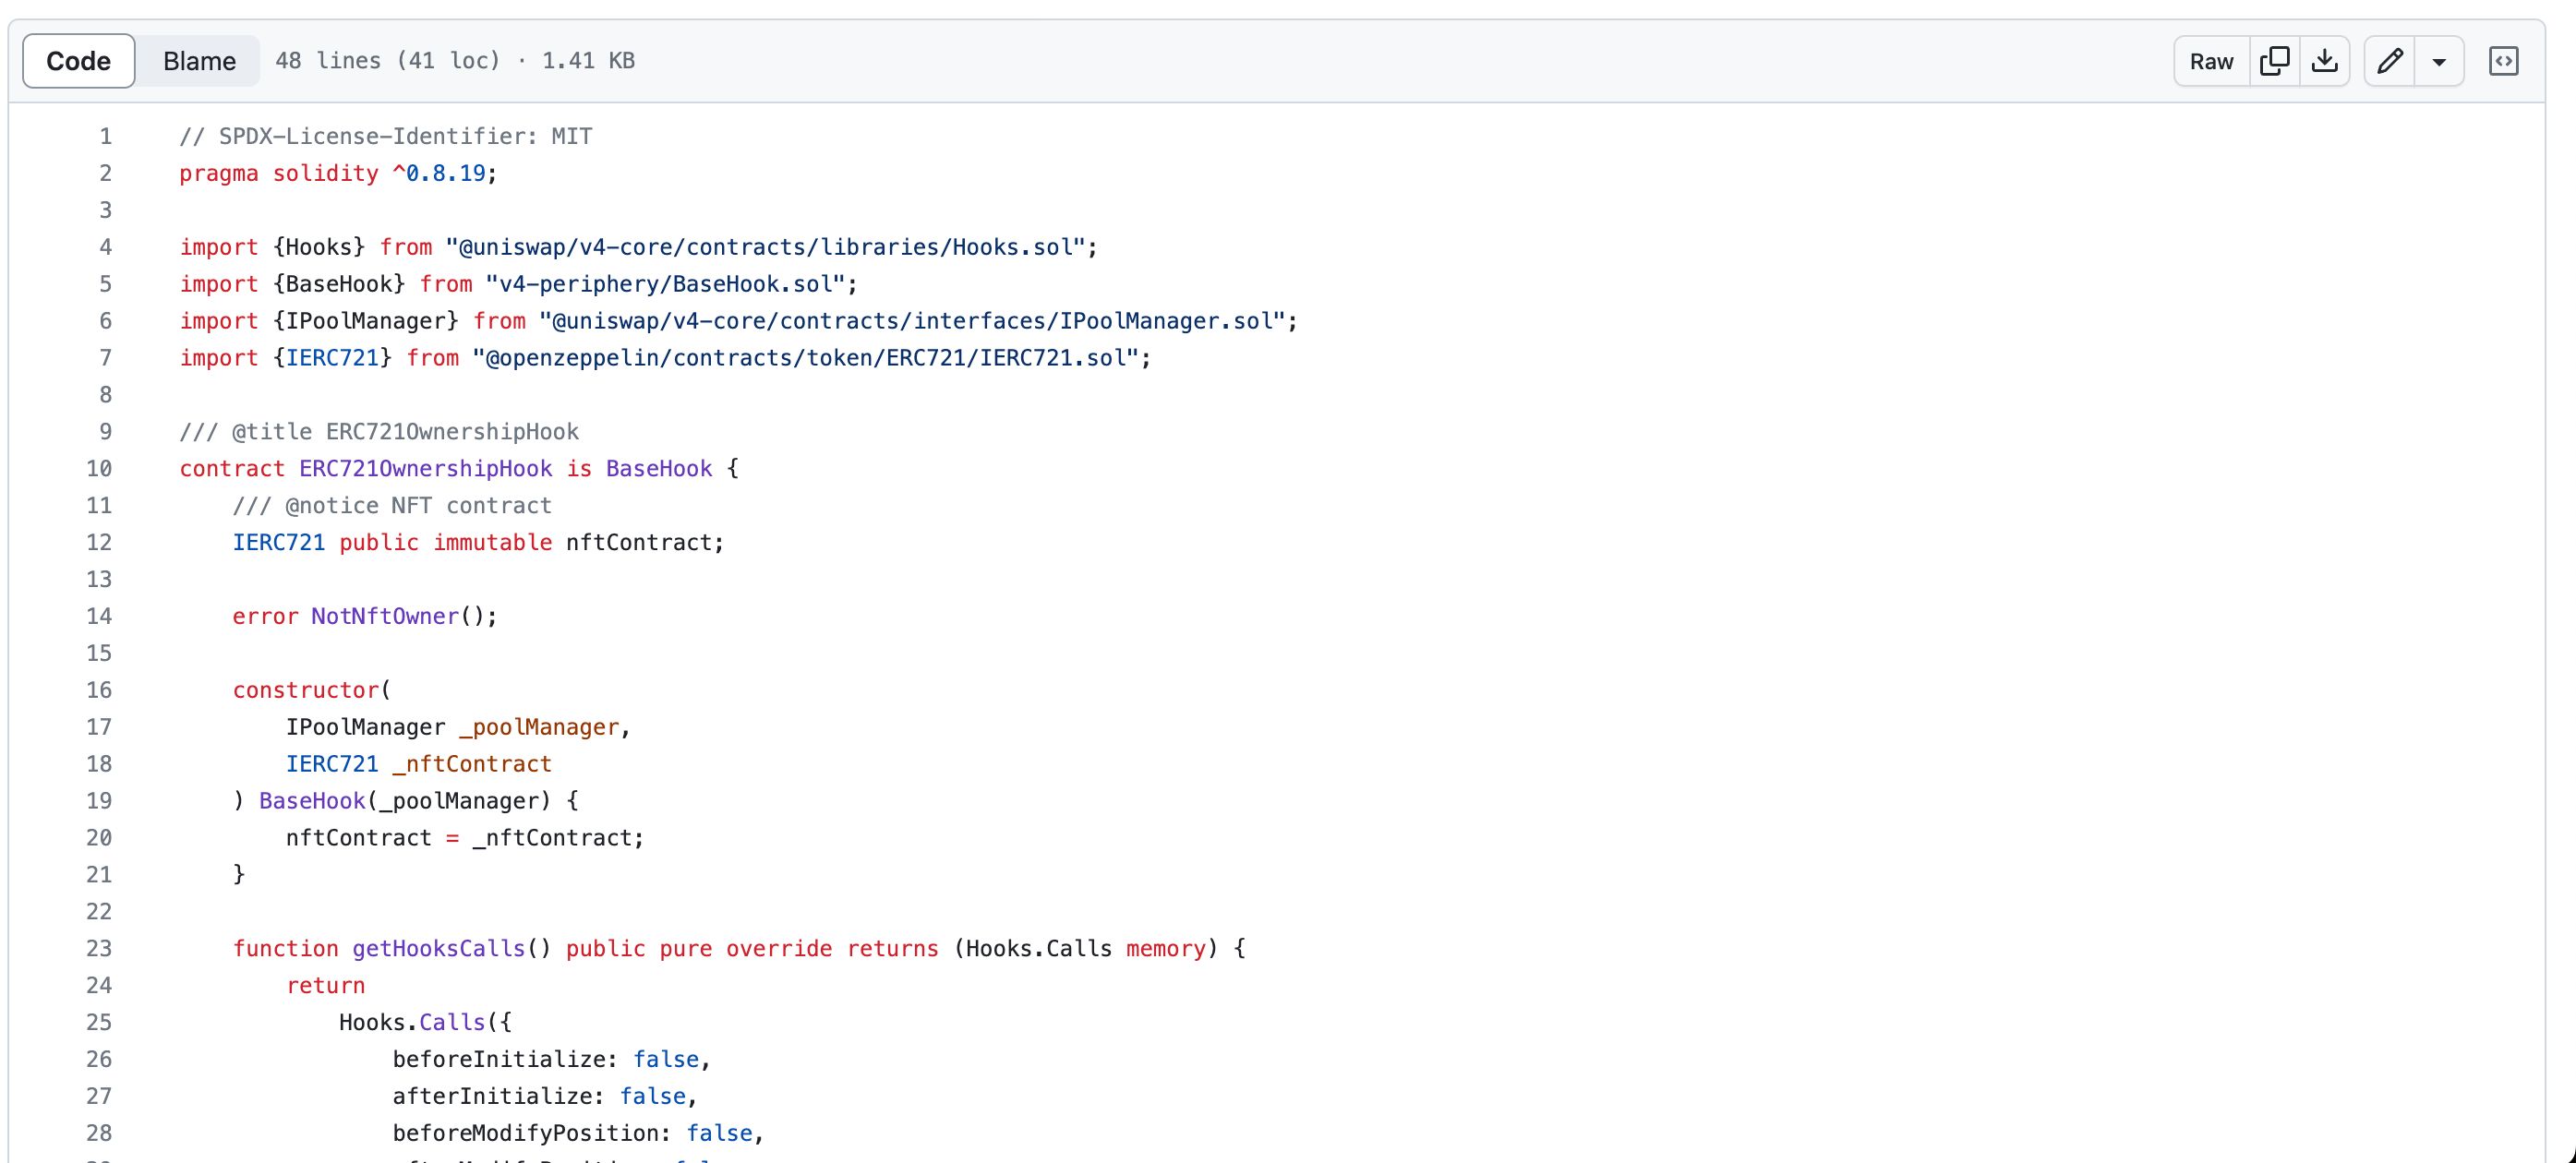2576x1163 pixels.
Task: Select line number 16
Action: point(99,690)
